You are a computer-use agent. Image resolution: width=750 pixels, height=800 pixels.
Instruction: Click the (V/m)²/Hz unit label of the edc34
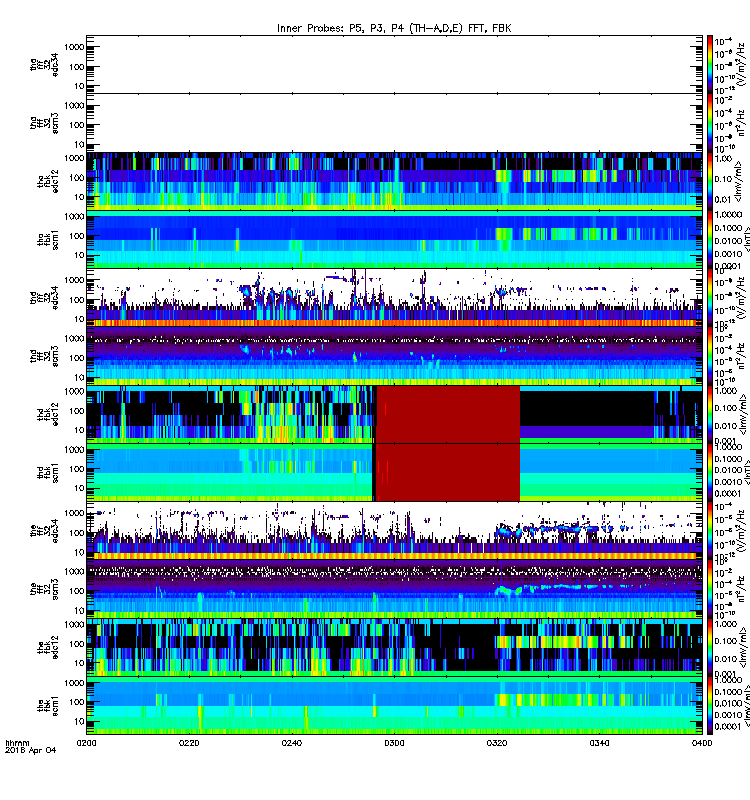(743, 531)
